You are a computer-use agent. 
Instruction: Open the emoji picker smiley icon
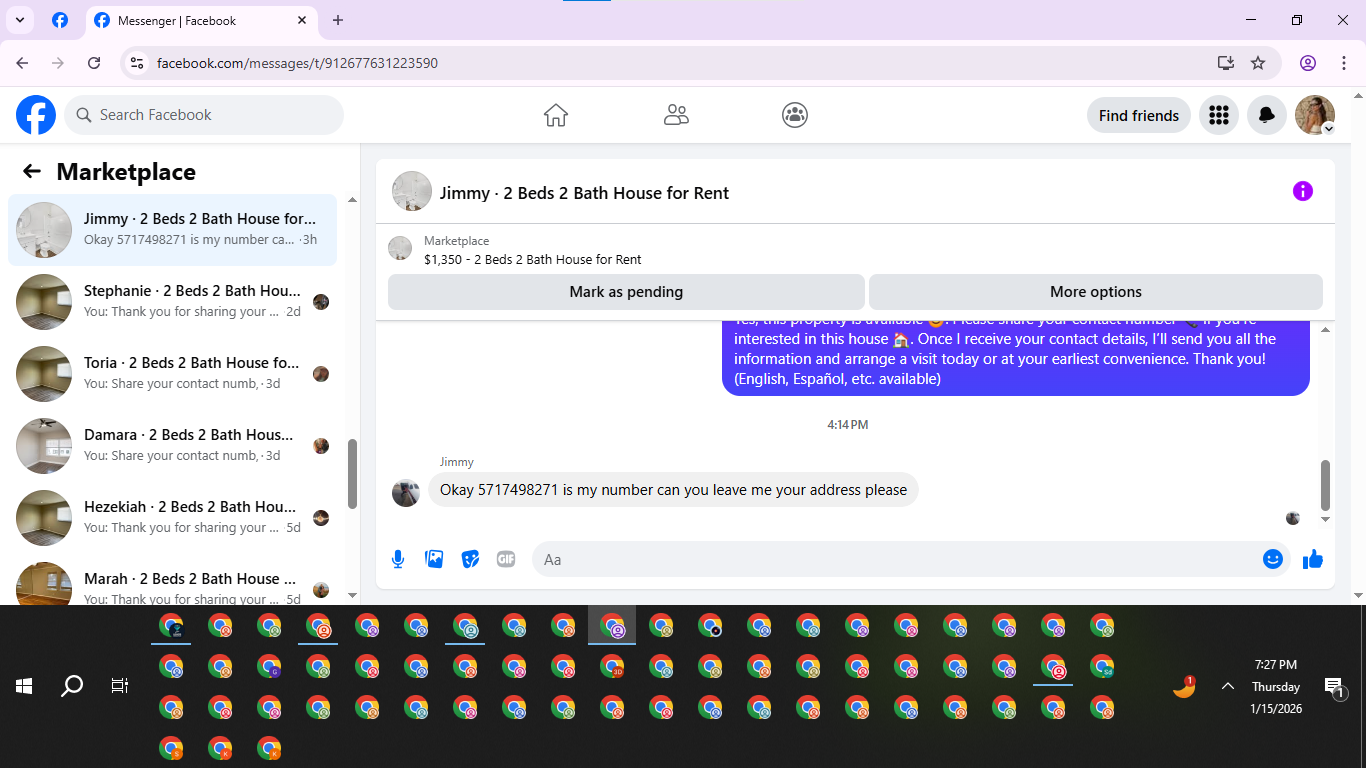pyautogui.click(x=1273, y=559)
